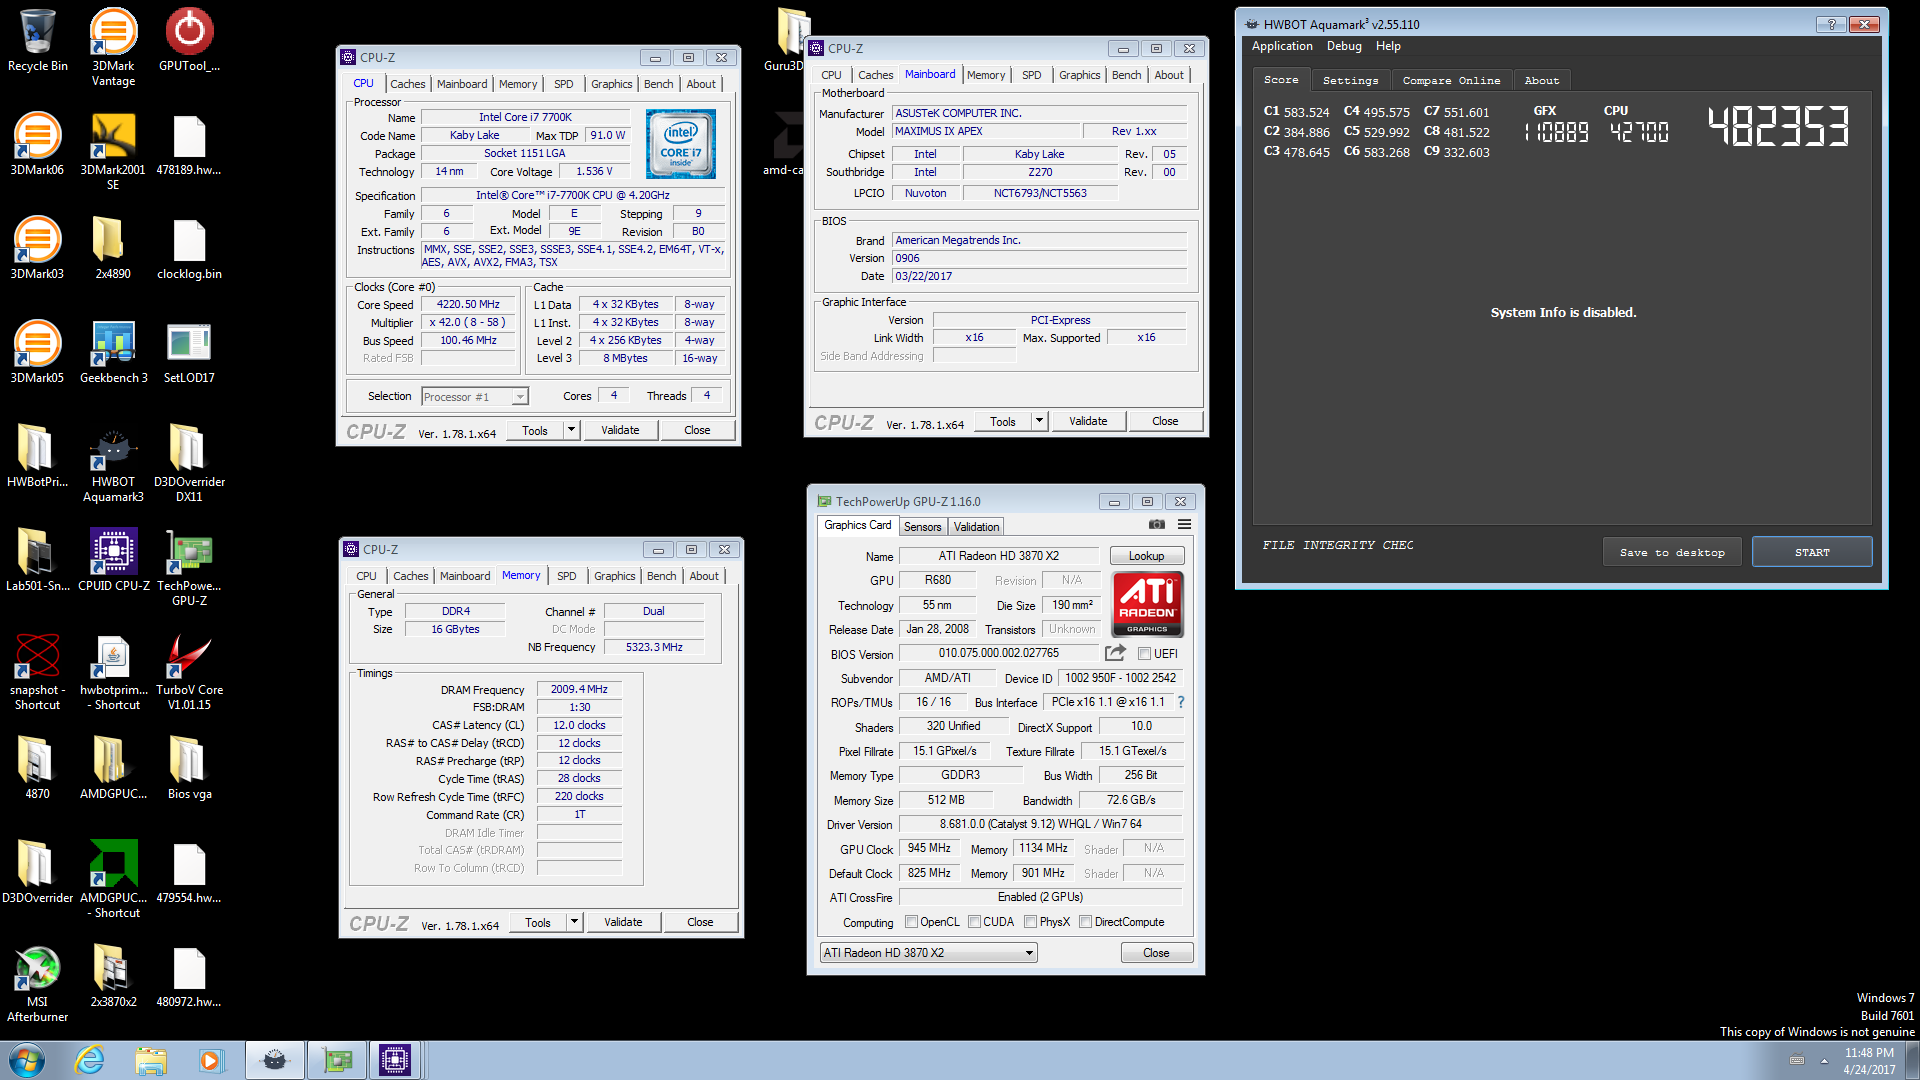
Task: Click the Intel Core i7 logo in CPU-Z
Action: (681, 144)
